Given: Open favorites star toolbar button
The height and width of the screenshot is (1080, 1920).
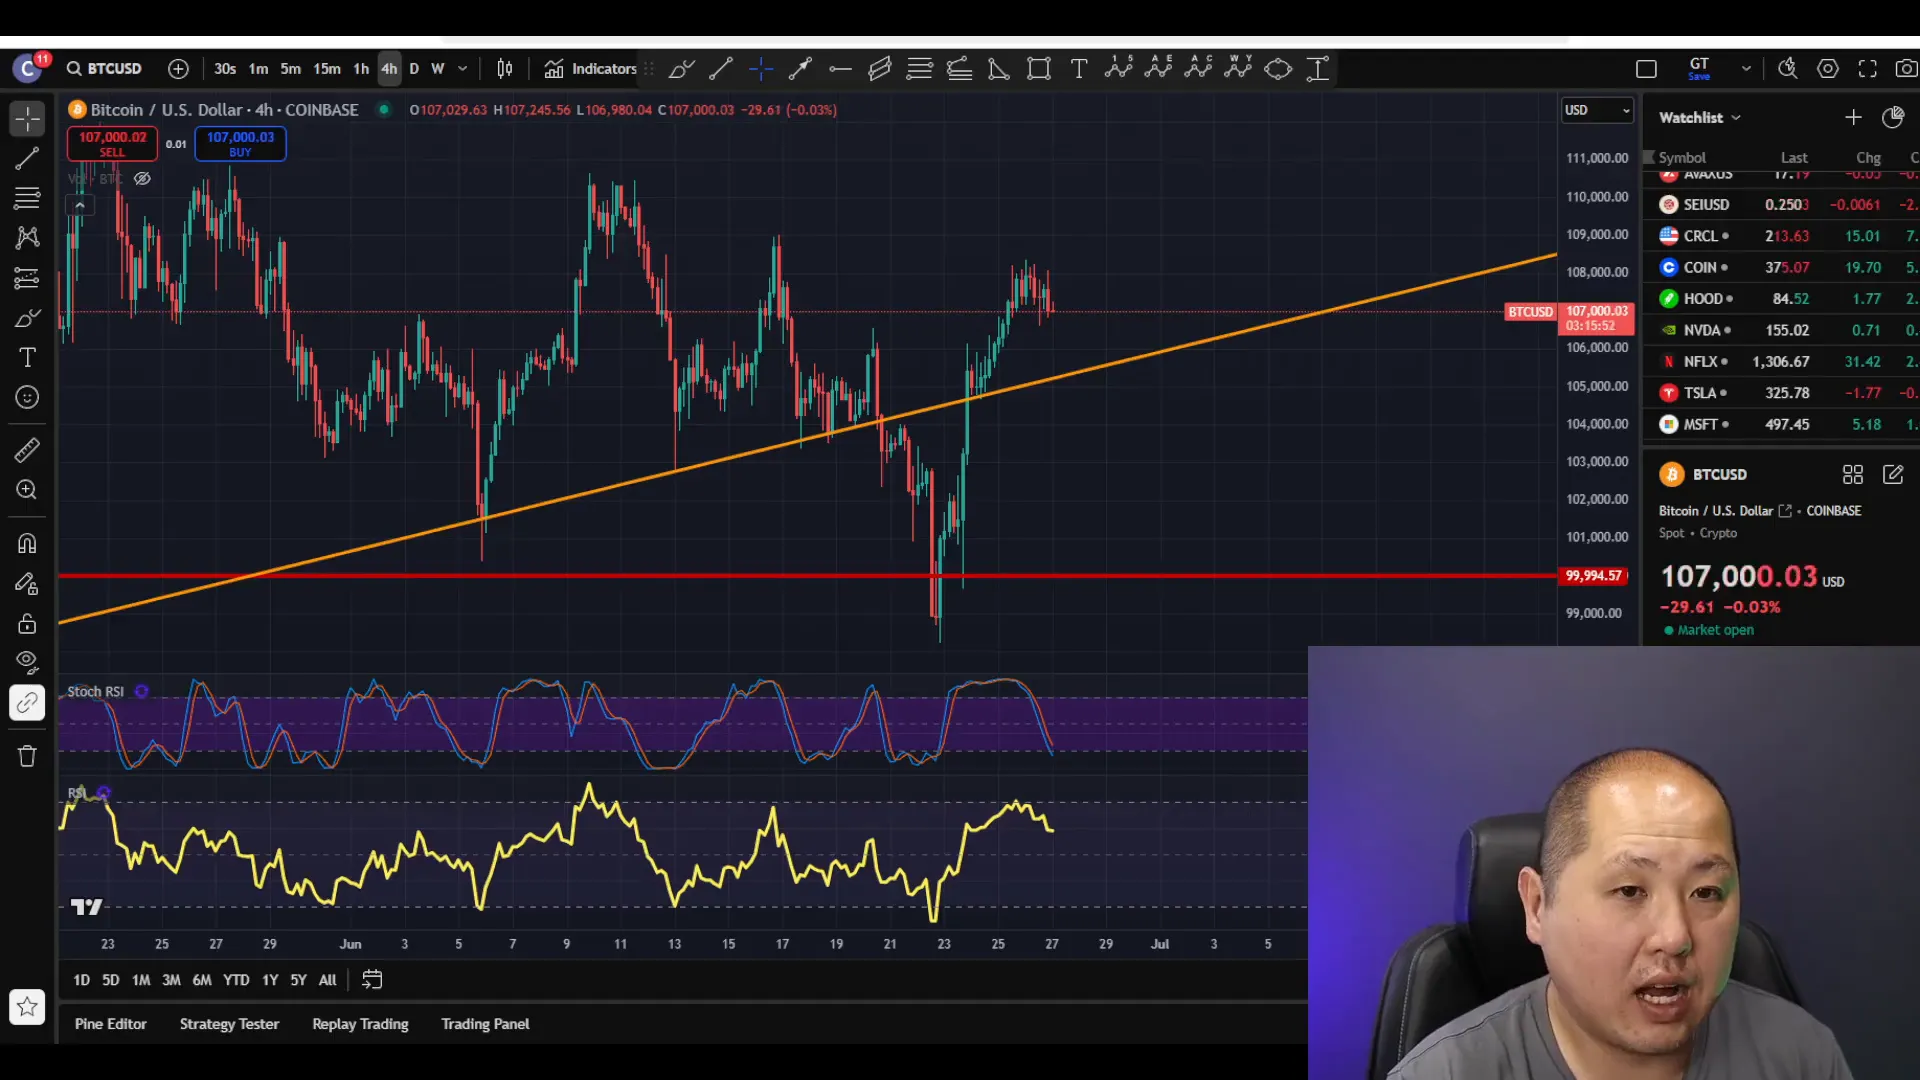Looking at the screenshot, I should pyautogui.click(x=27, y=1007).
